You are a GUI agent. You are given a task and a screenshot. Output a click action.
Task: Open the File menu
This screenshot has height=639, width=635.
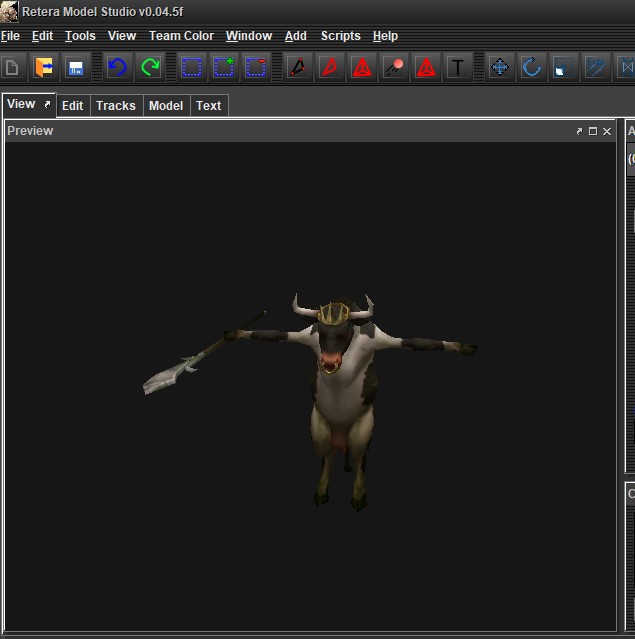click(x=10, y=36)
